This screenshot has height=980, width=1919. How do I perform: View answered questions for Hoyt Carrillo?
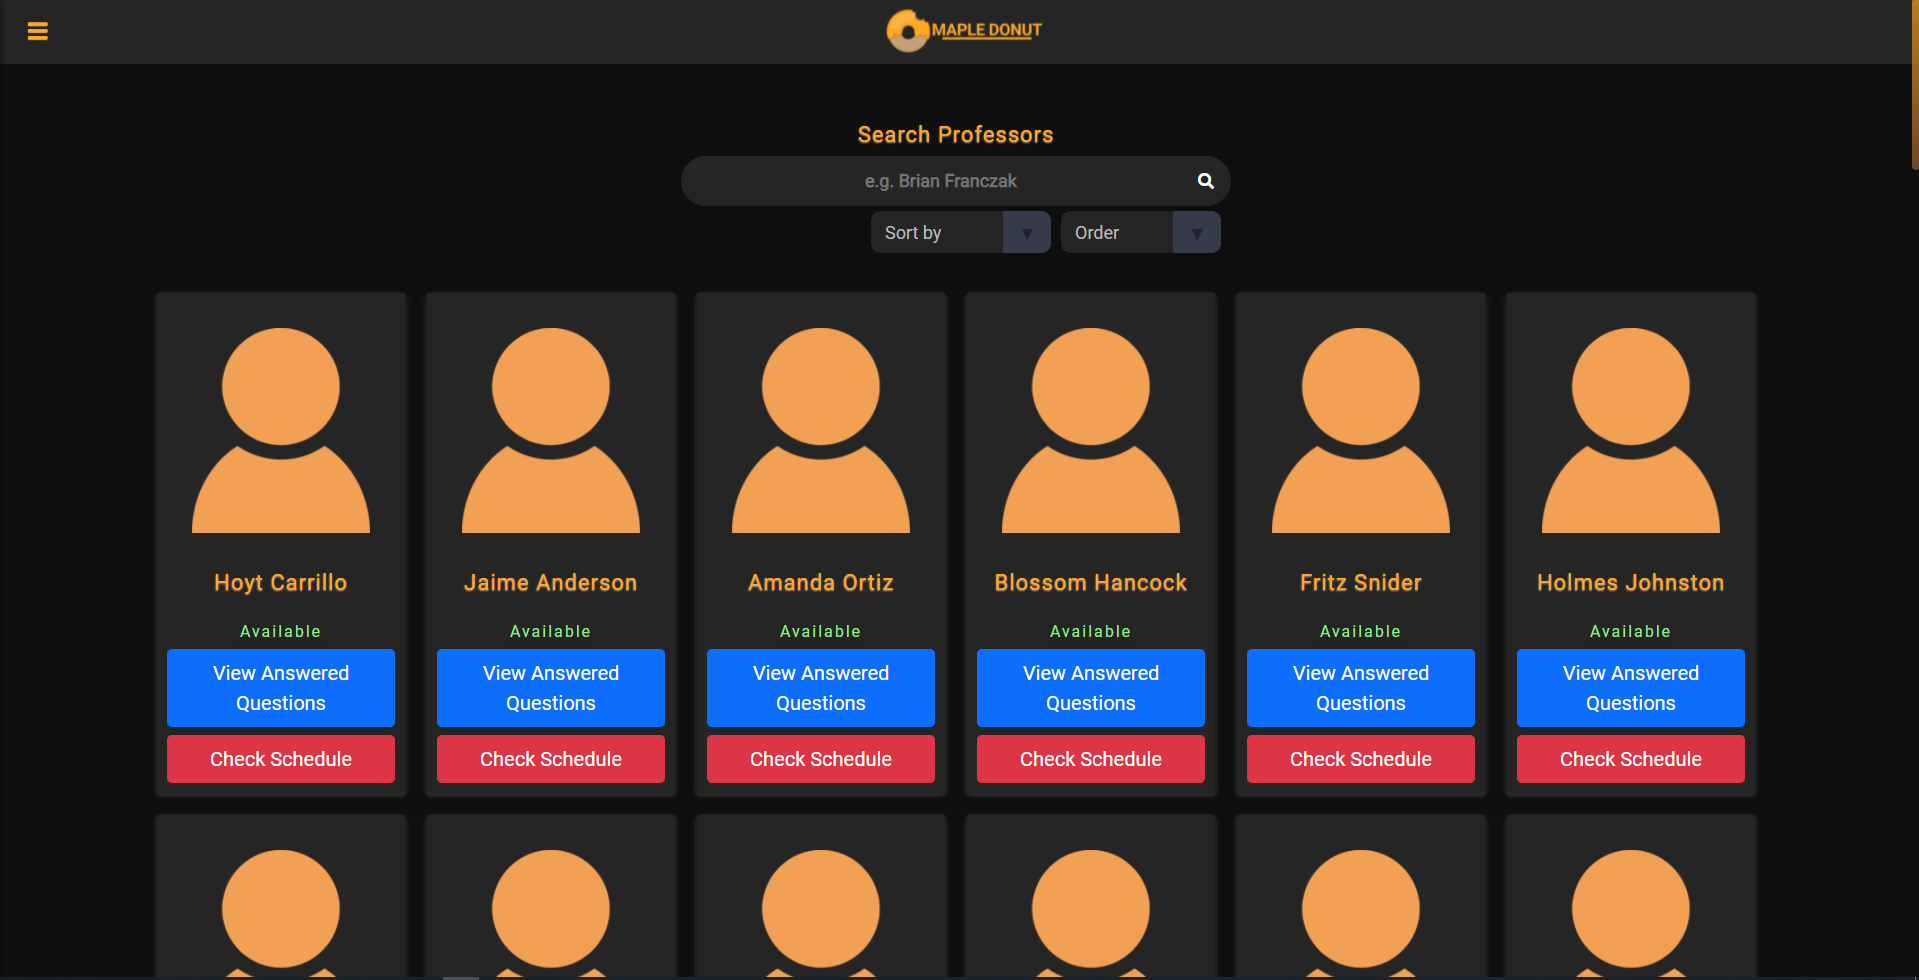point(281,688)
